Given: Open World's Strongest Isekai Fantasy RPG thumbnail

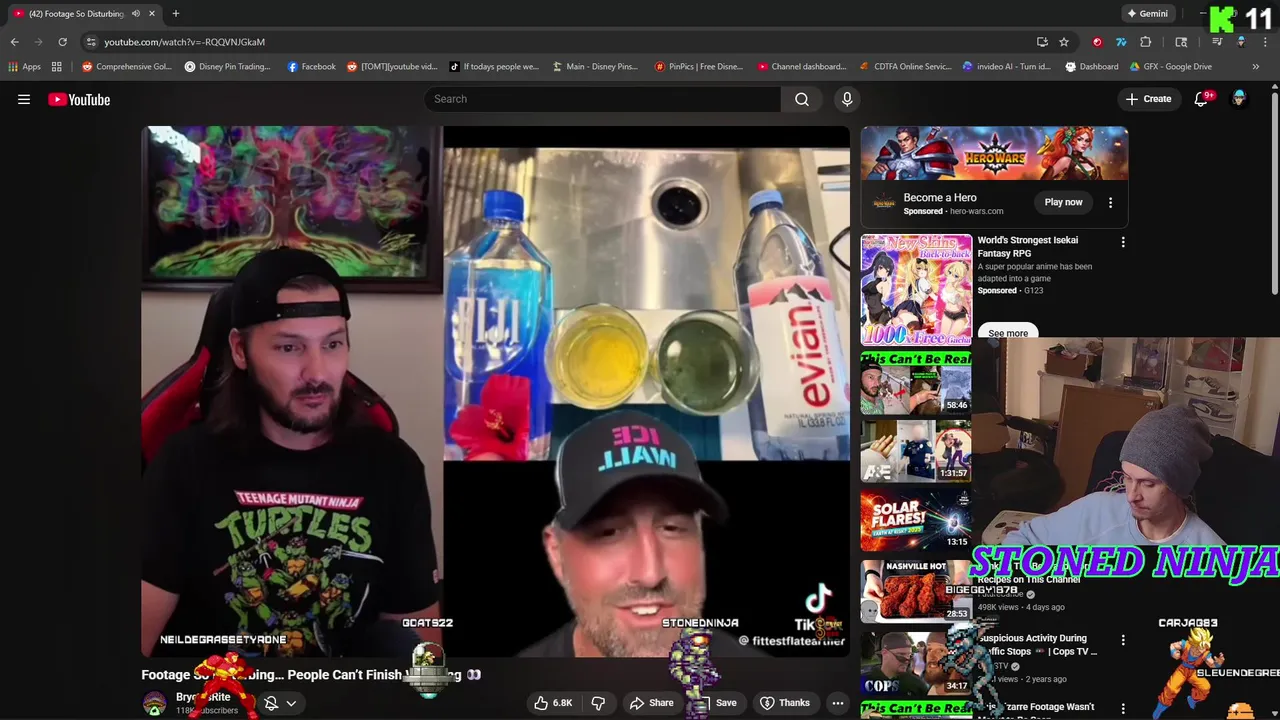Looking at the screenshot, I should pos(916,290).
